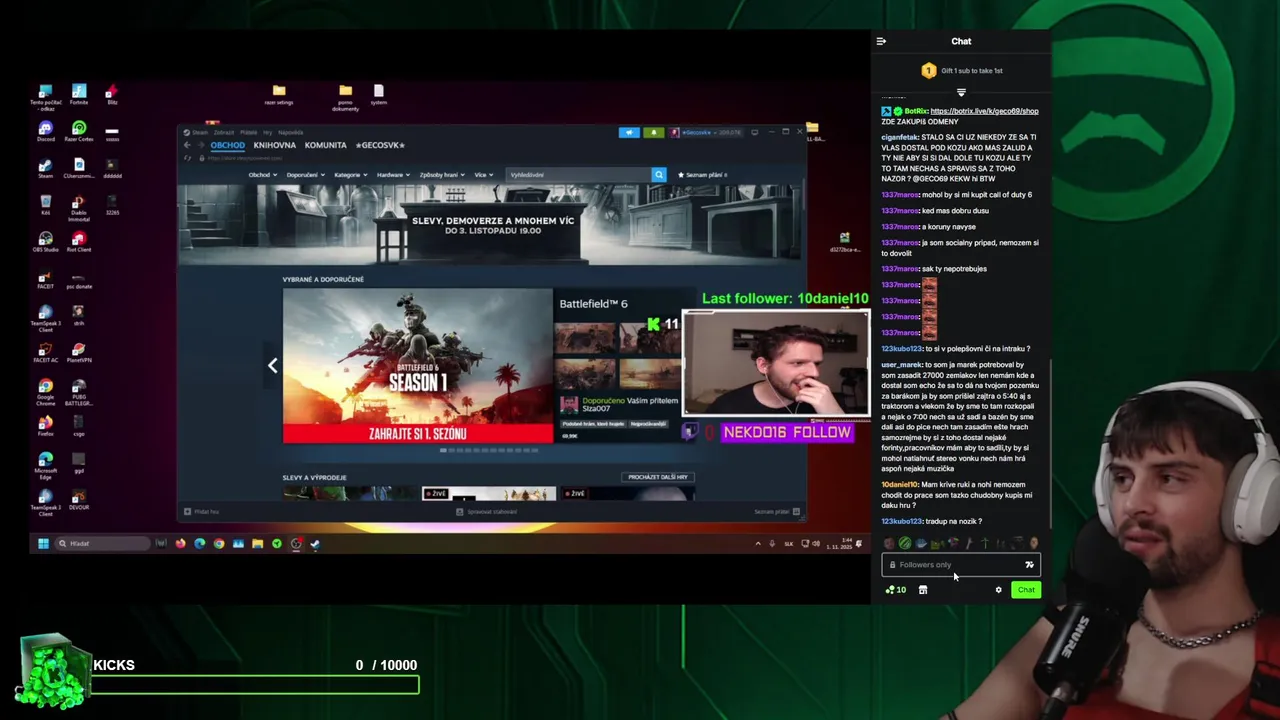Launch the Fortnite desktop shortcut
The width and height of the screenshot is (1280, 720).
click(79, 94)
